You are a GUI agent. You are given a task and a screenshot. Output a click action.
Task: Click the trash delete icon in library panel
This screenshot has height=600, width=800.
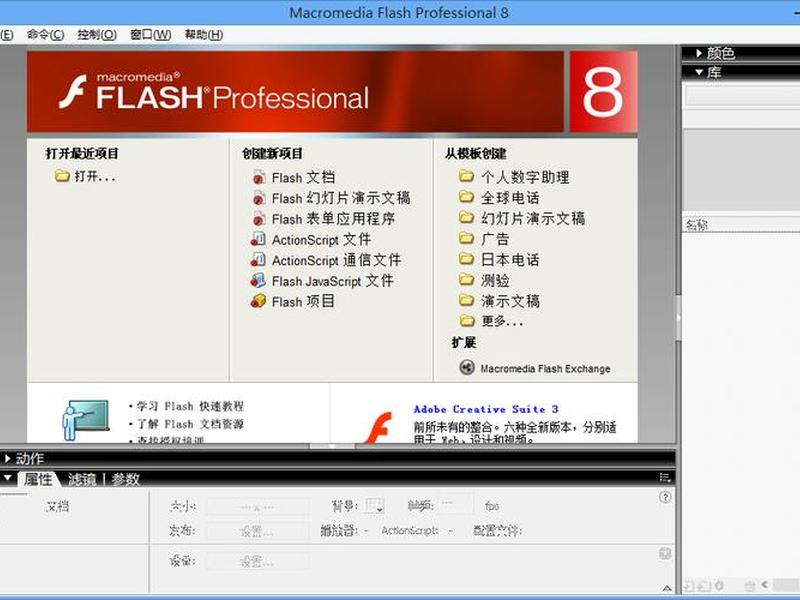pos(749,586)
